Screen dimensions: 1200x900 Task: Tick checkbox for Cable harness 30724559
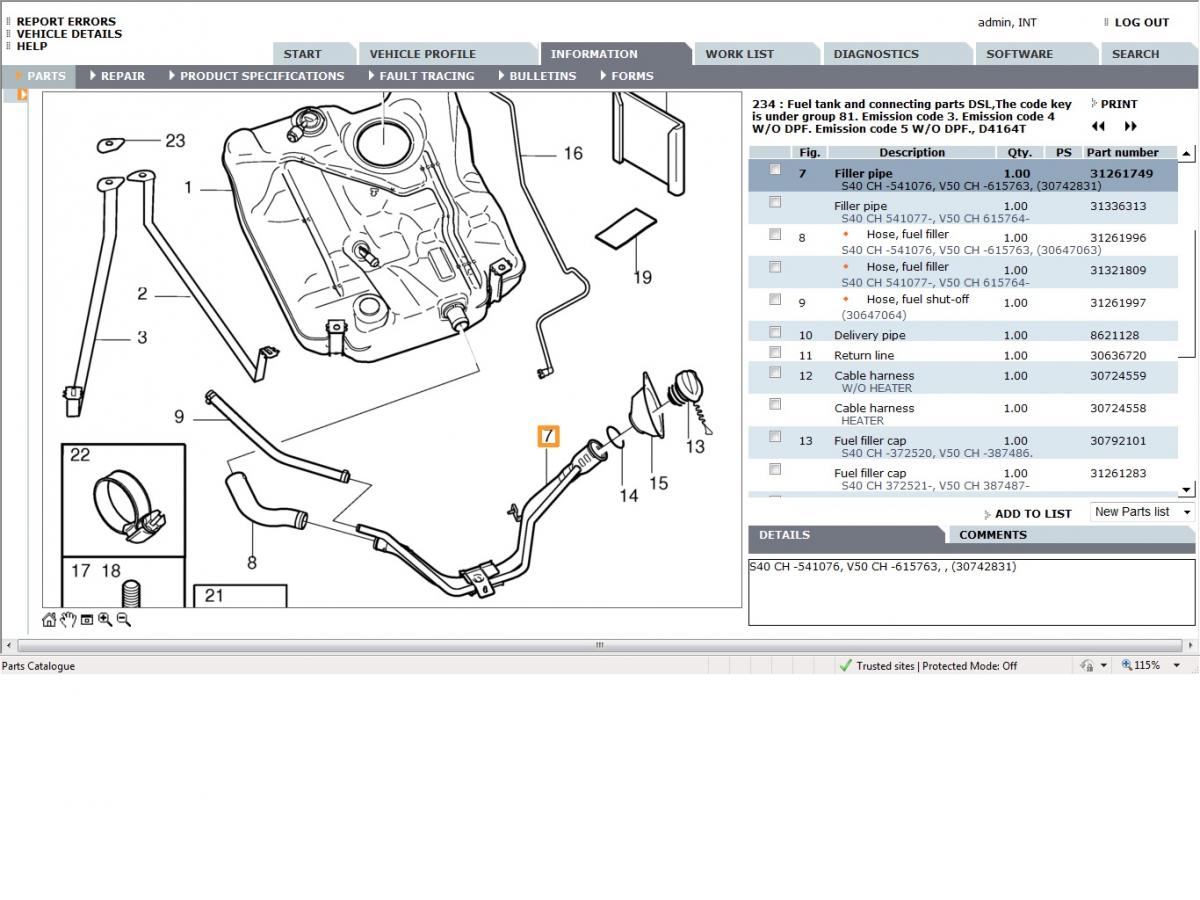point(775,372)
